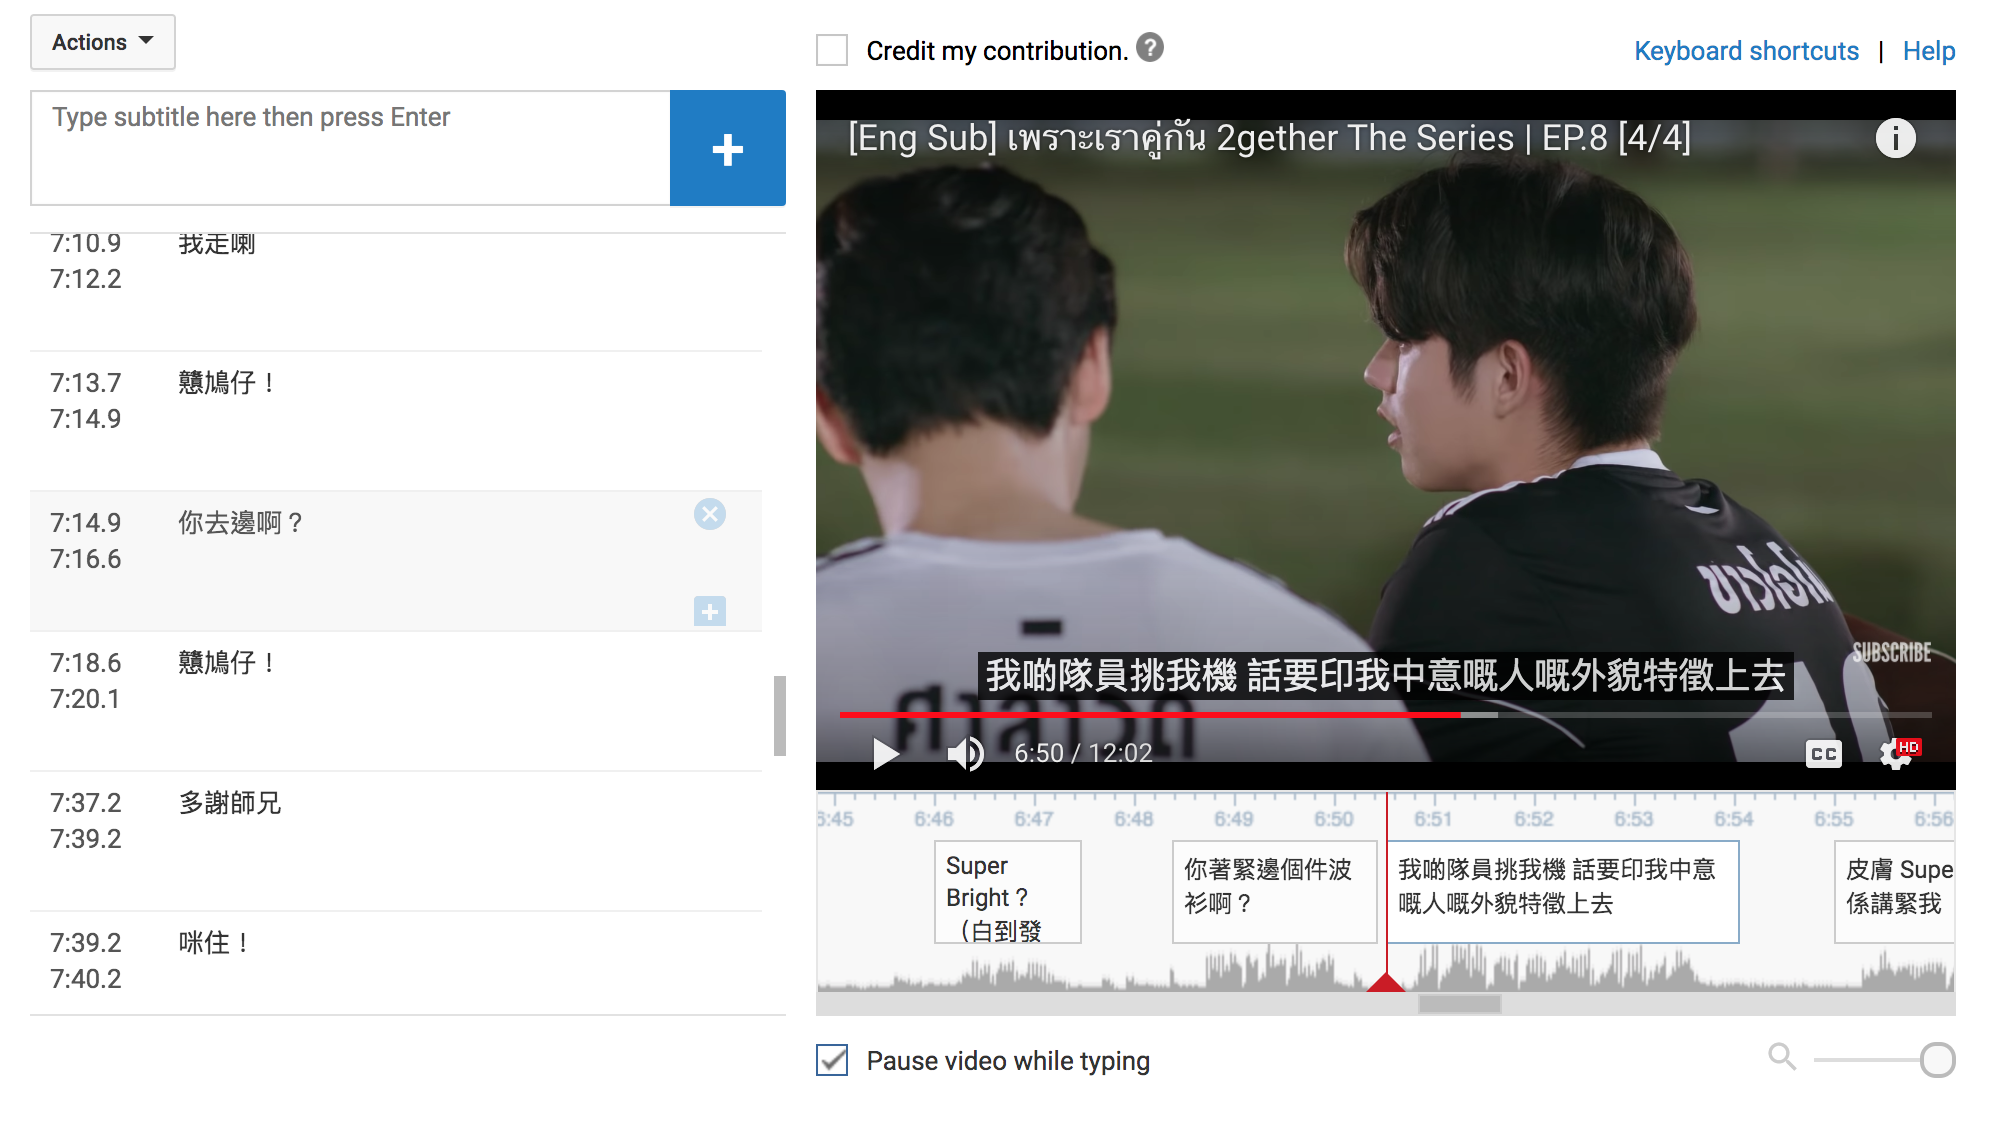Click the SUBSCRIBE watermark on video

(1892, 653)
